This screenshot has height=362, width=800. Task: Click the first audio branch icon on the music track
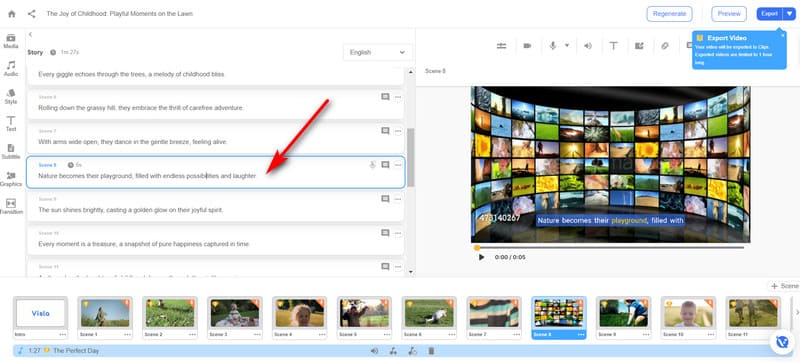(393, 351)
